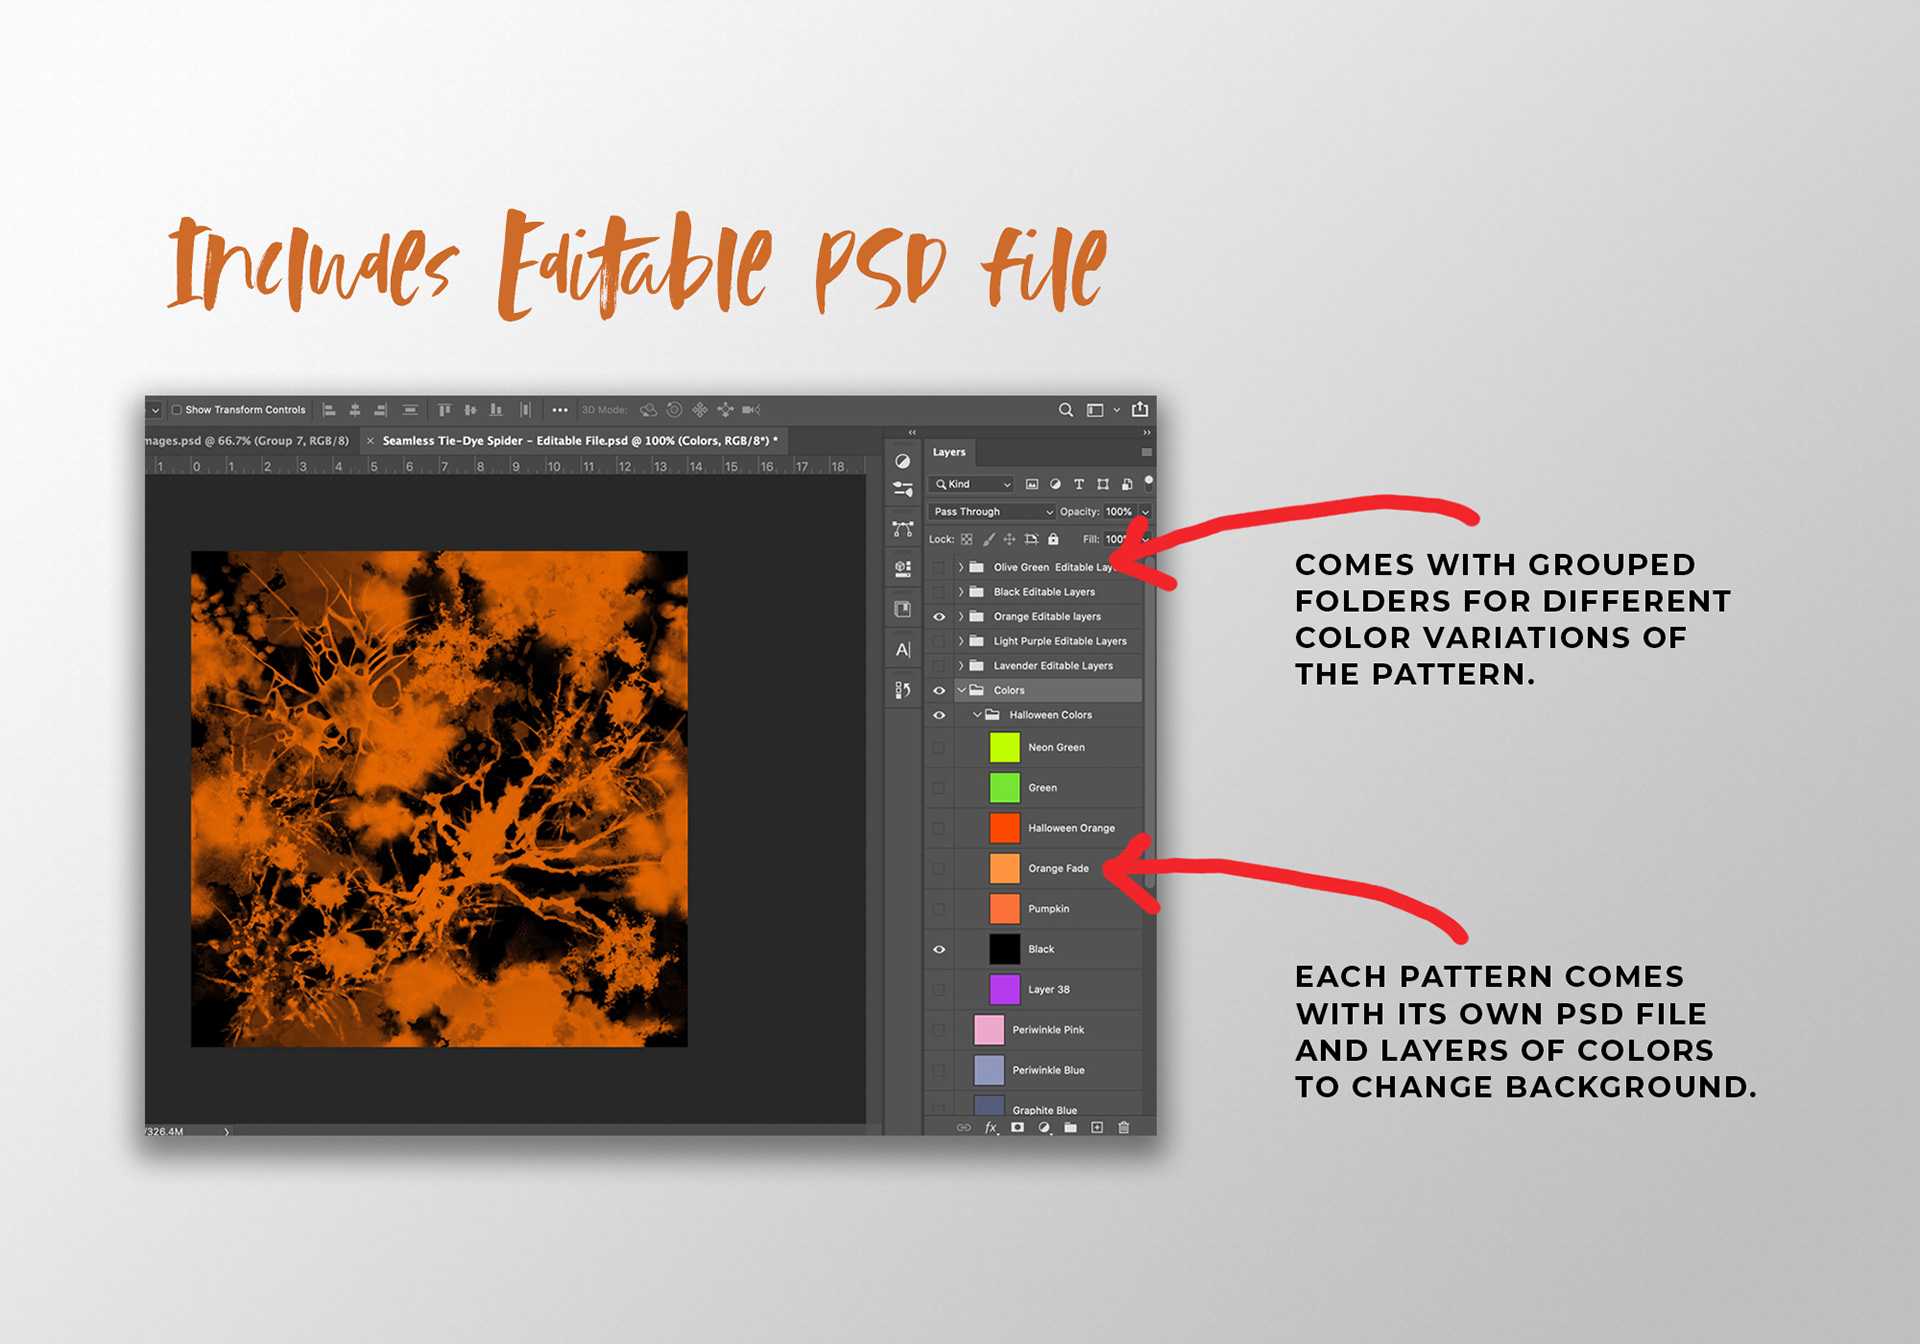1920x1344 pixels.
Task: Click the Opacity value field
Action: click(x=1118, y=511)
